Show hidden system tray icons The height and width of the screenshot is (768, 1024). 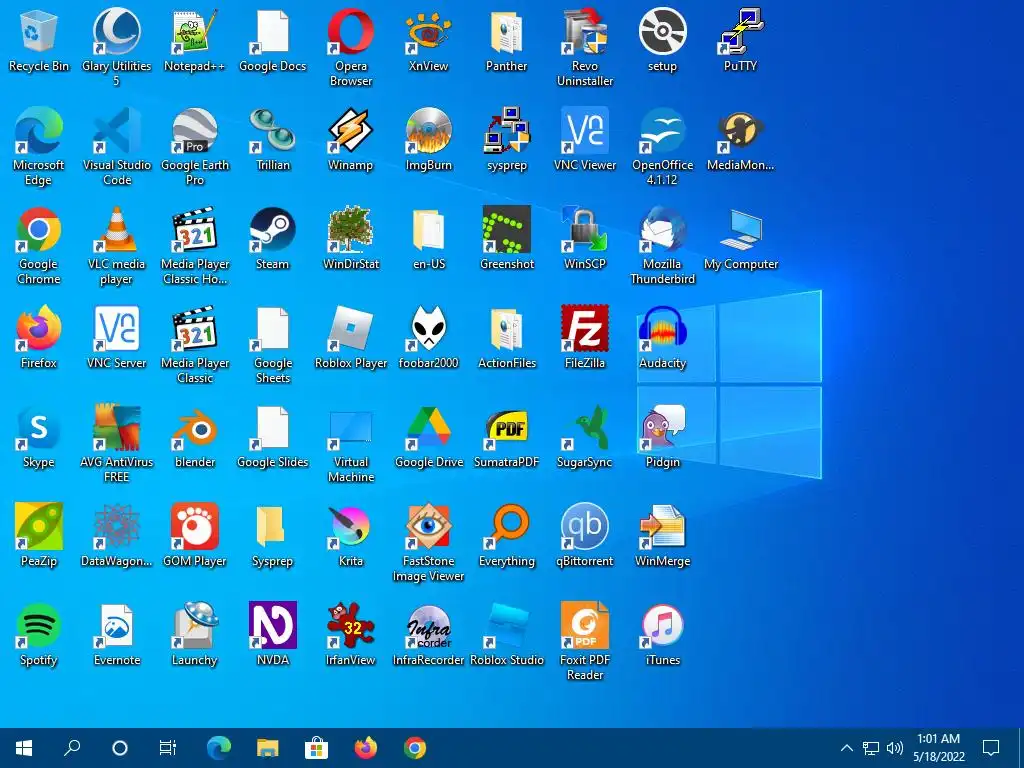pos(846,748)
